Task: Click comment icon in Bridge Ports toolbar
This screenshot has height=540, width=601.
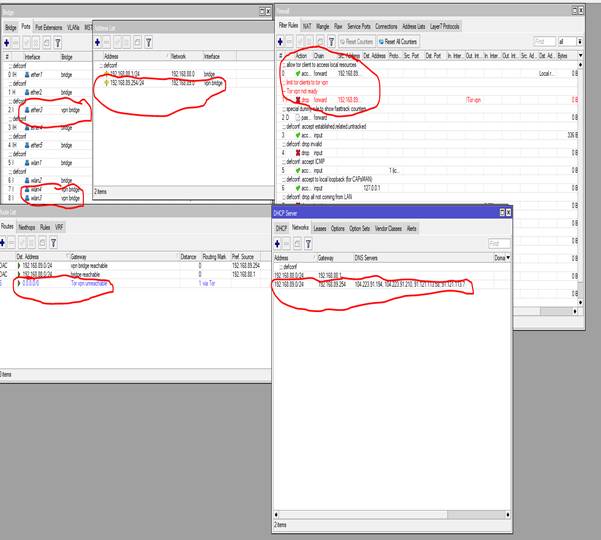Action: 46,43
